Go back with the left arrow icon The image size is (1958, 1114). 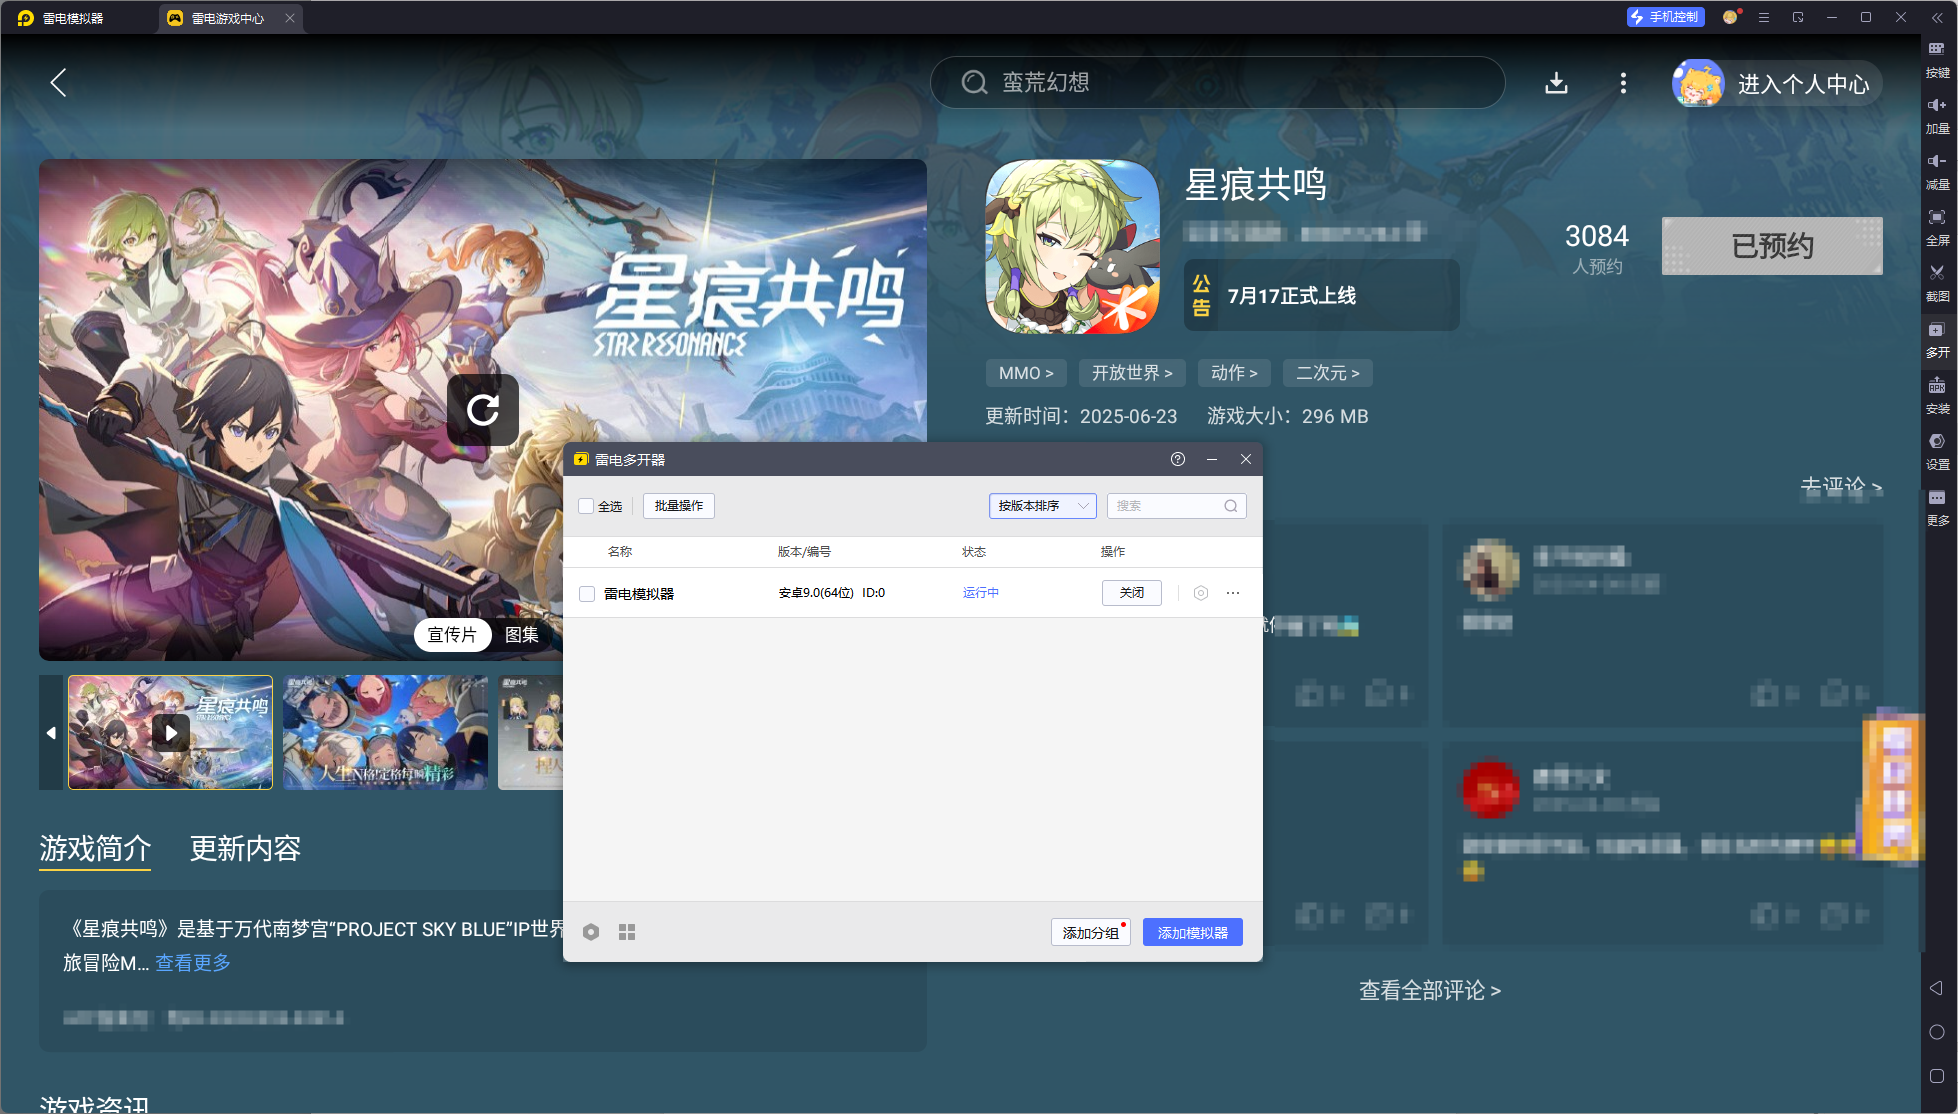pos(59,83)
